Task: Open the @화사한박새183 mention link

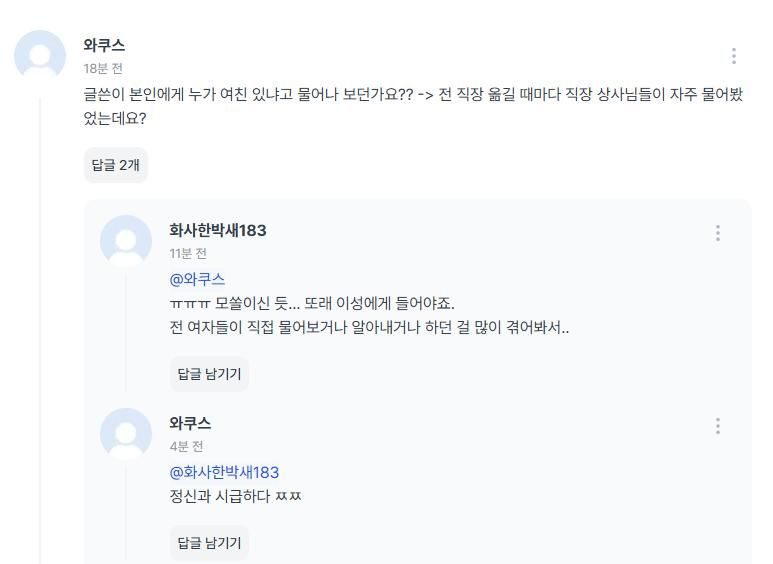Action: click(x=224, y=472)
